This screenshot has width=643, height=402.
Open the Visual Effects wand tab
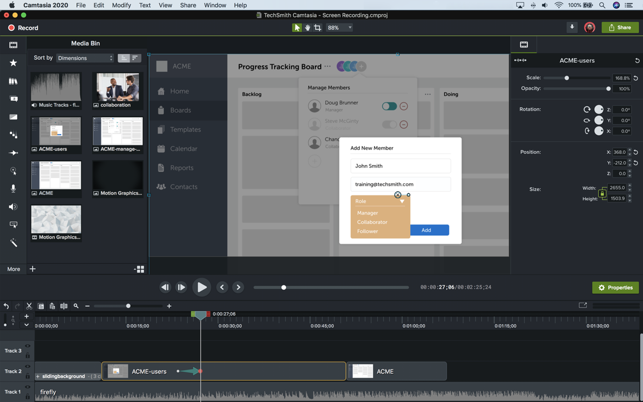pos(13,243)
